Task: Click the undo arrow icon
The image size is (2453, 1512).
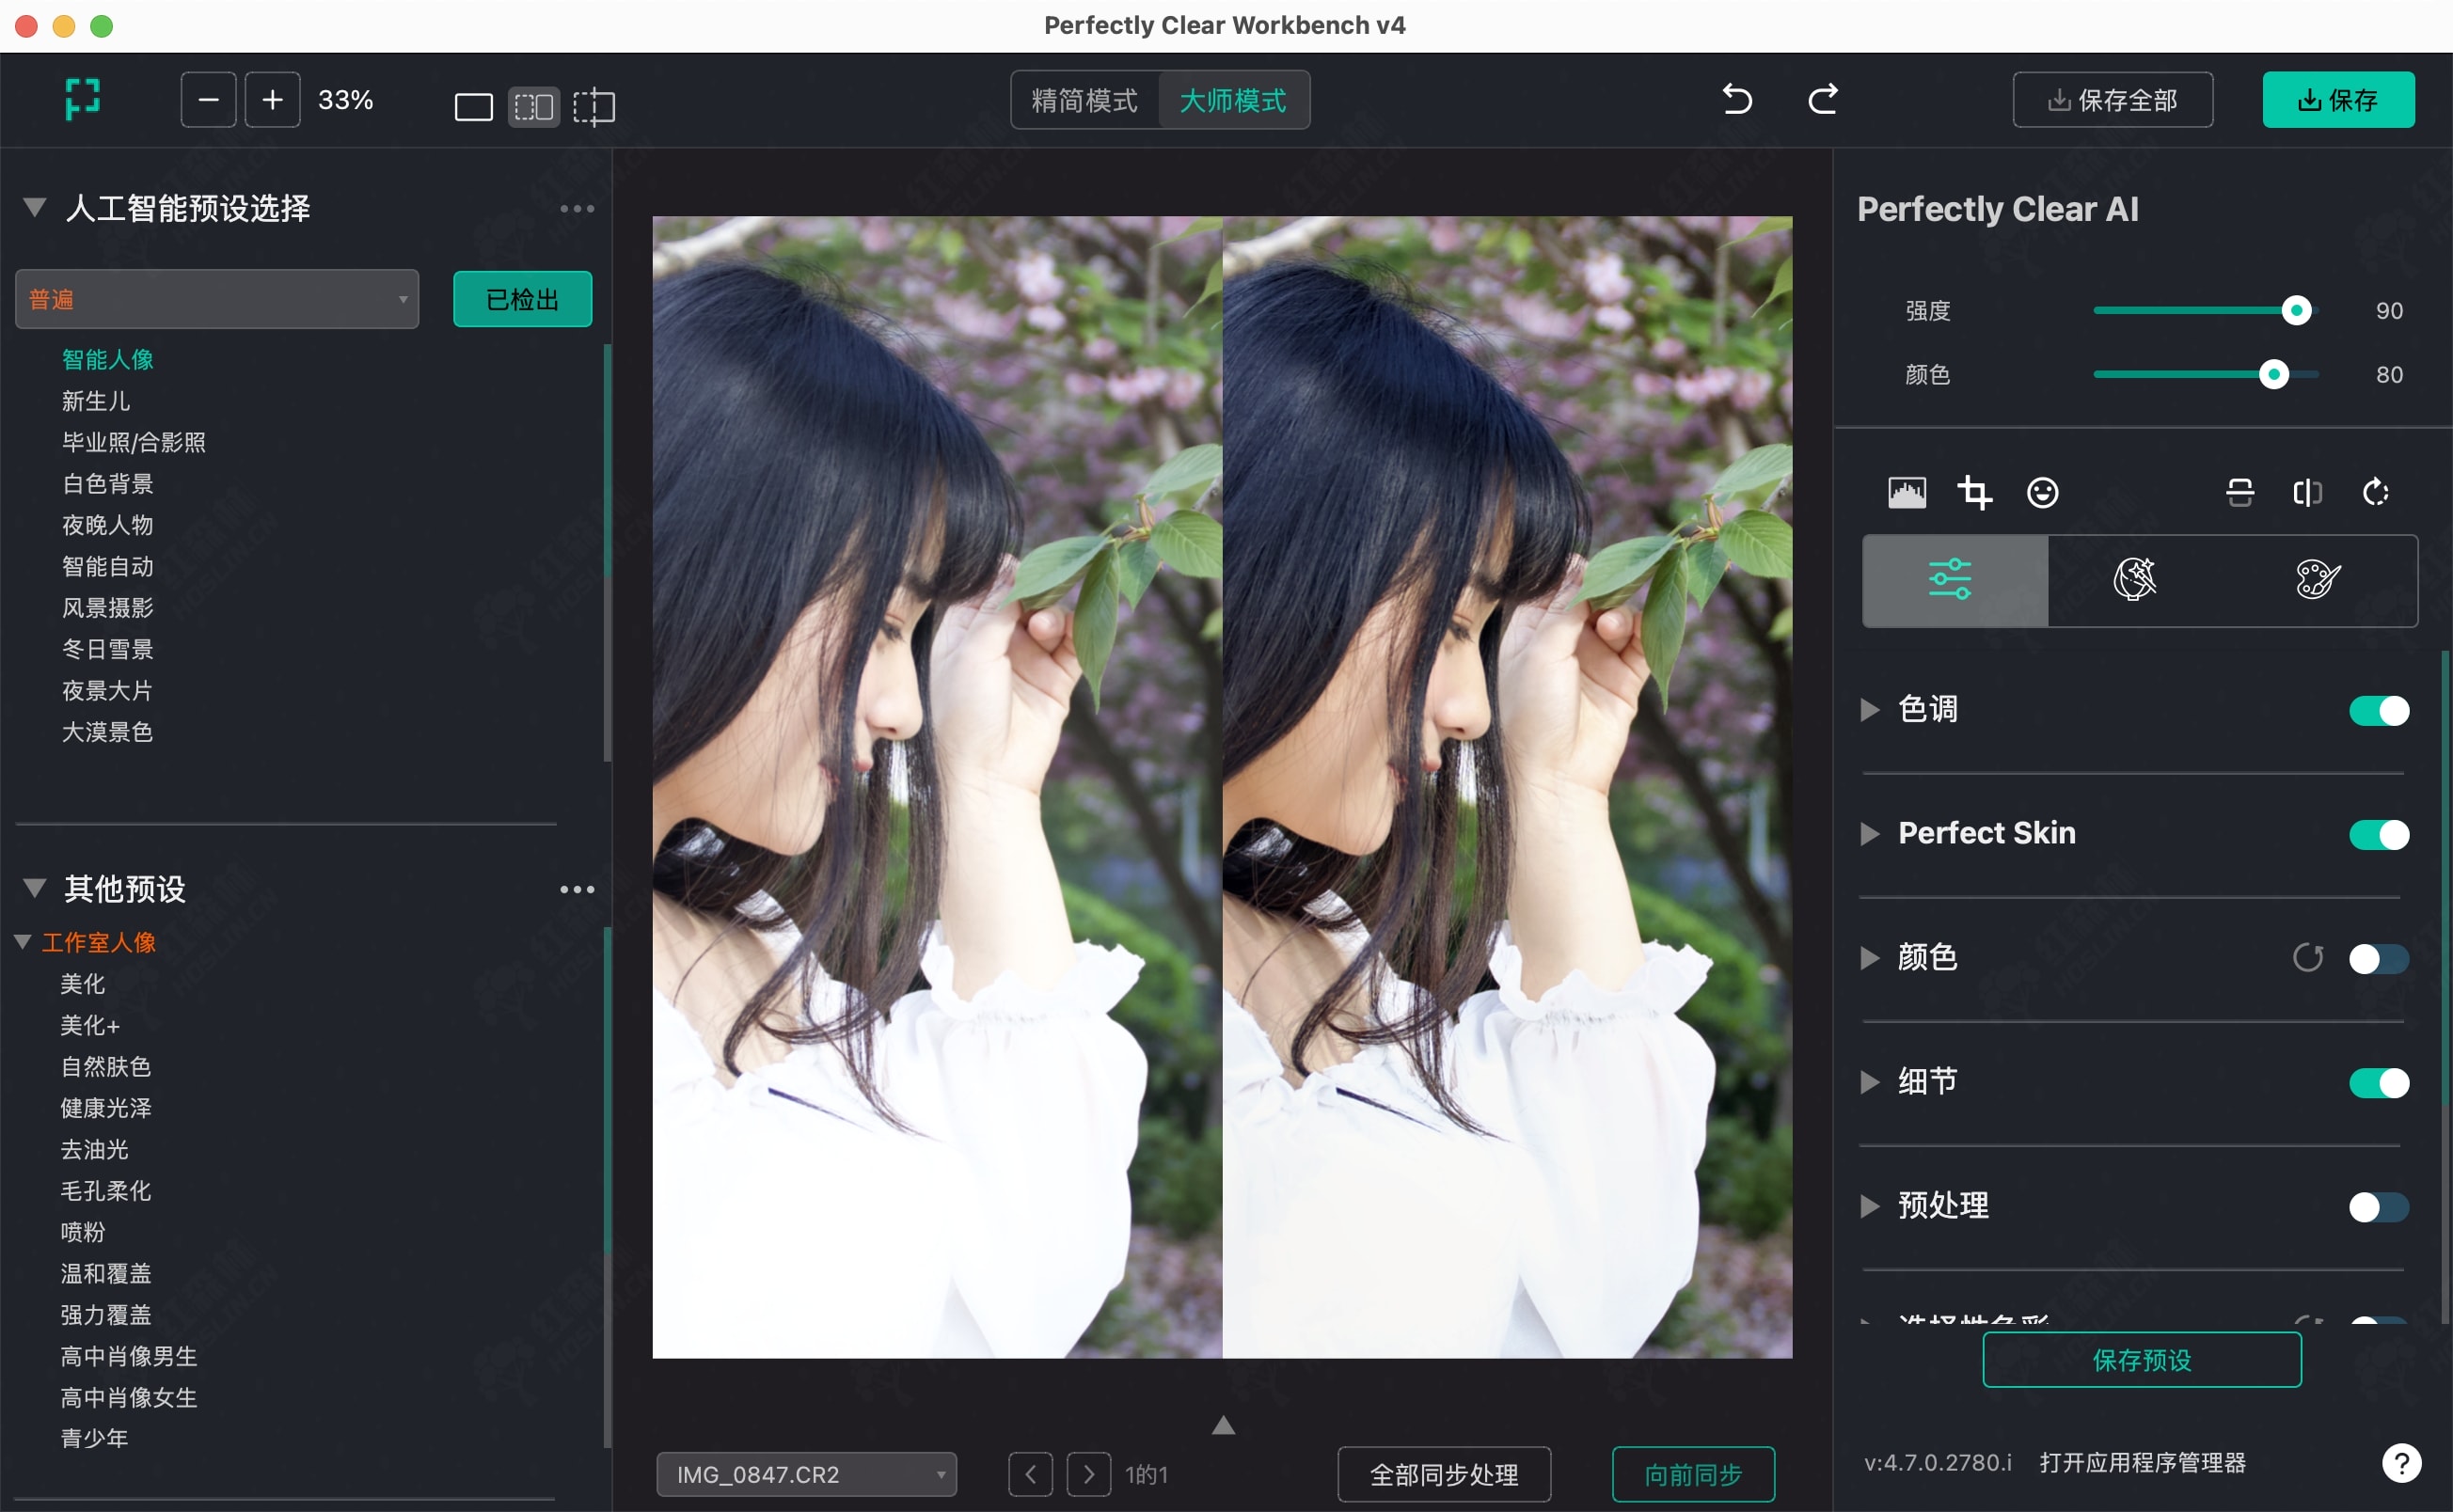Action: pos(1737,99)
